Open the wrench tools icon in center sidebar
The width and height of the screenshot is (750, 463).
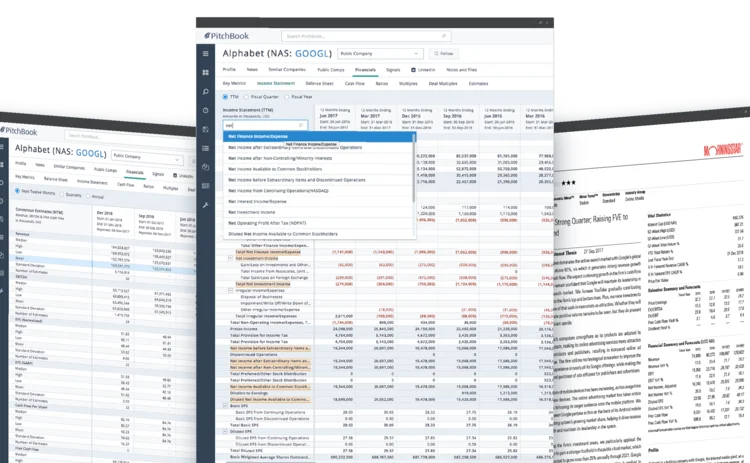(205, 205)
